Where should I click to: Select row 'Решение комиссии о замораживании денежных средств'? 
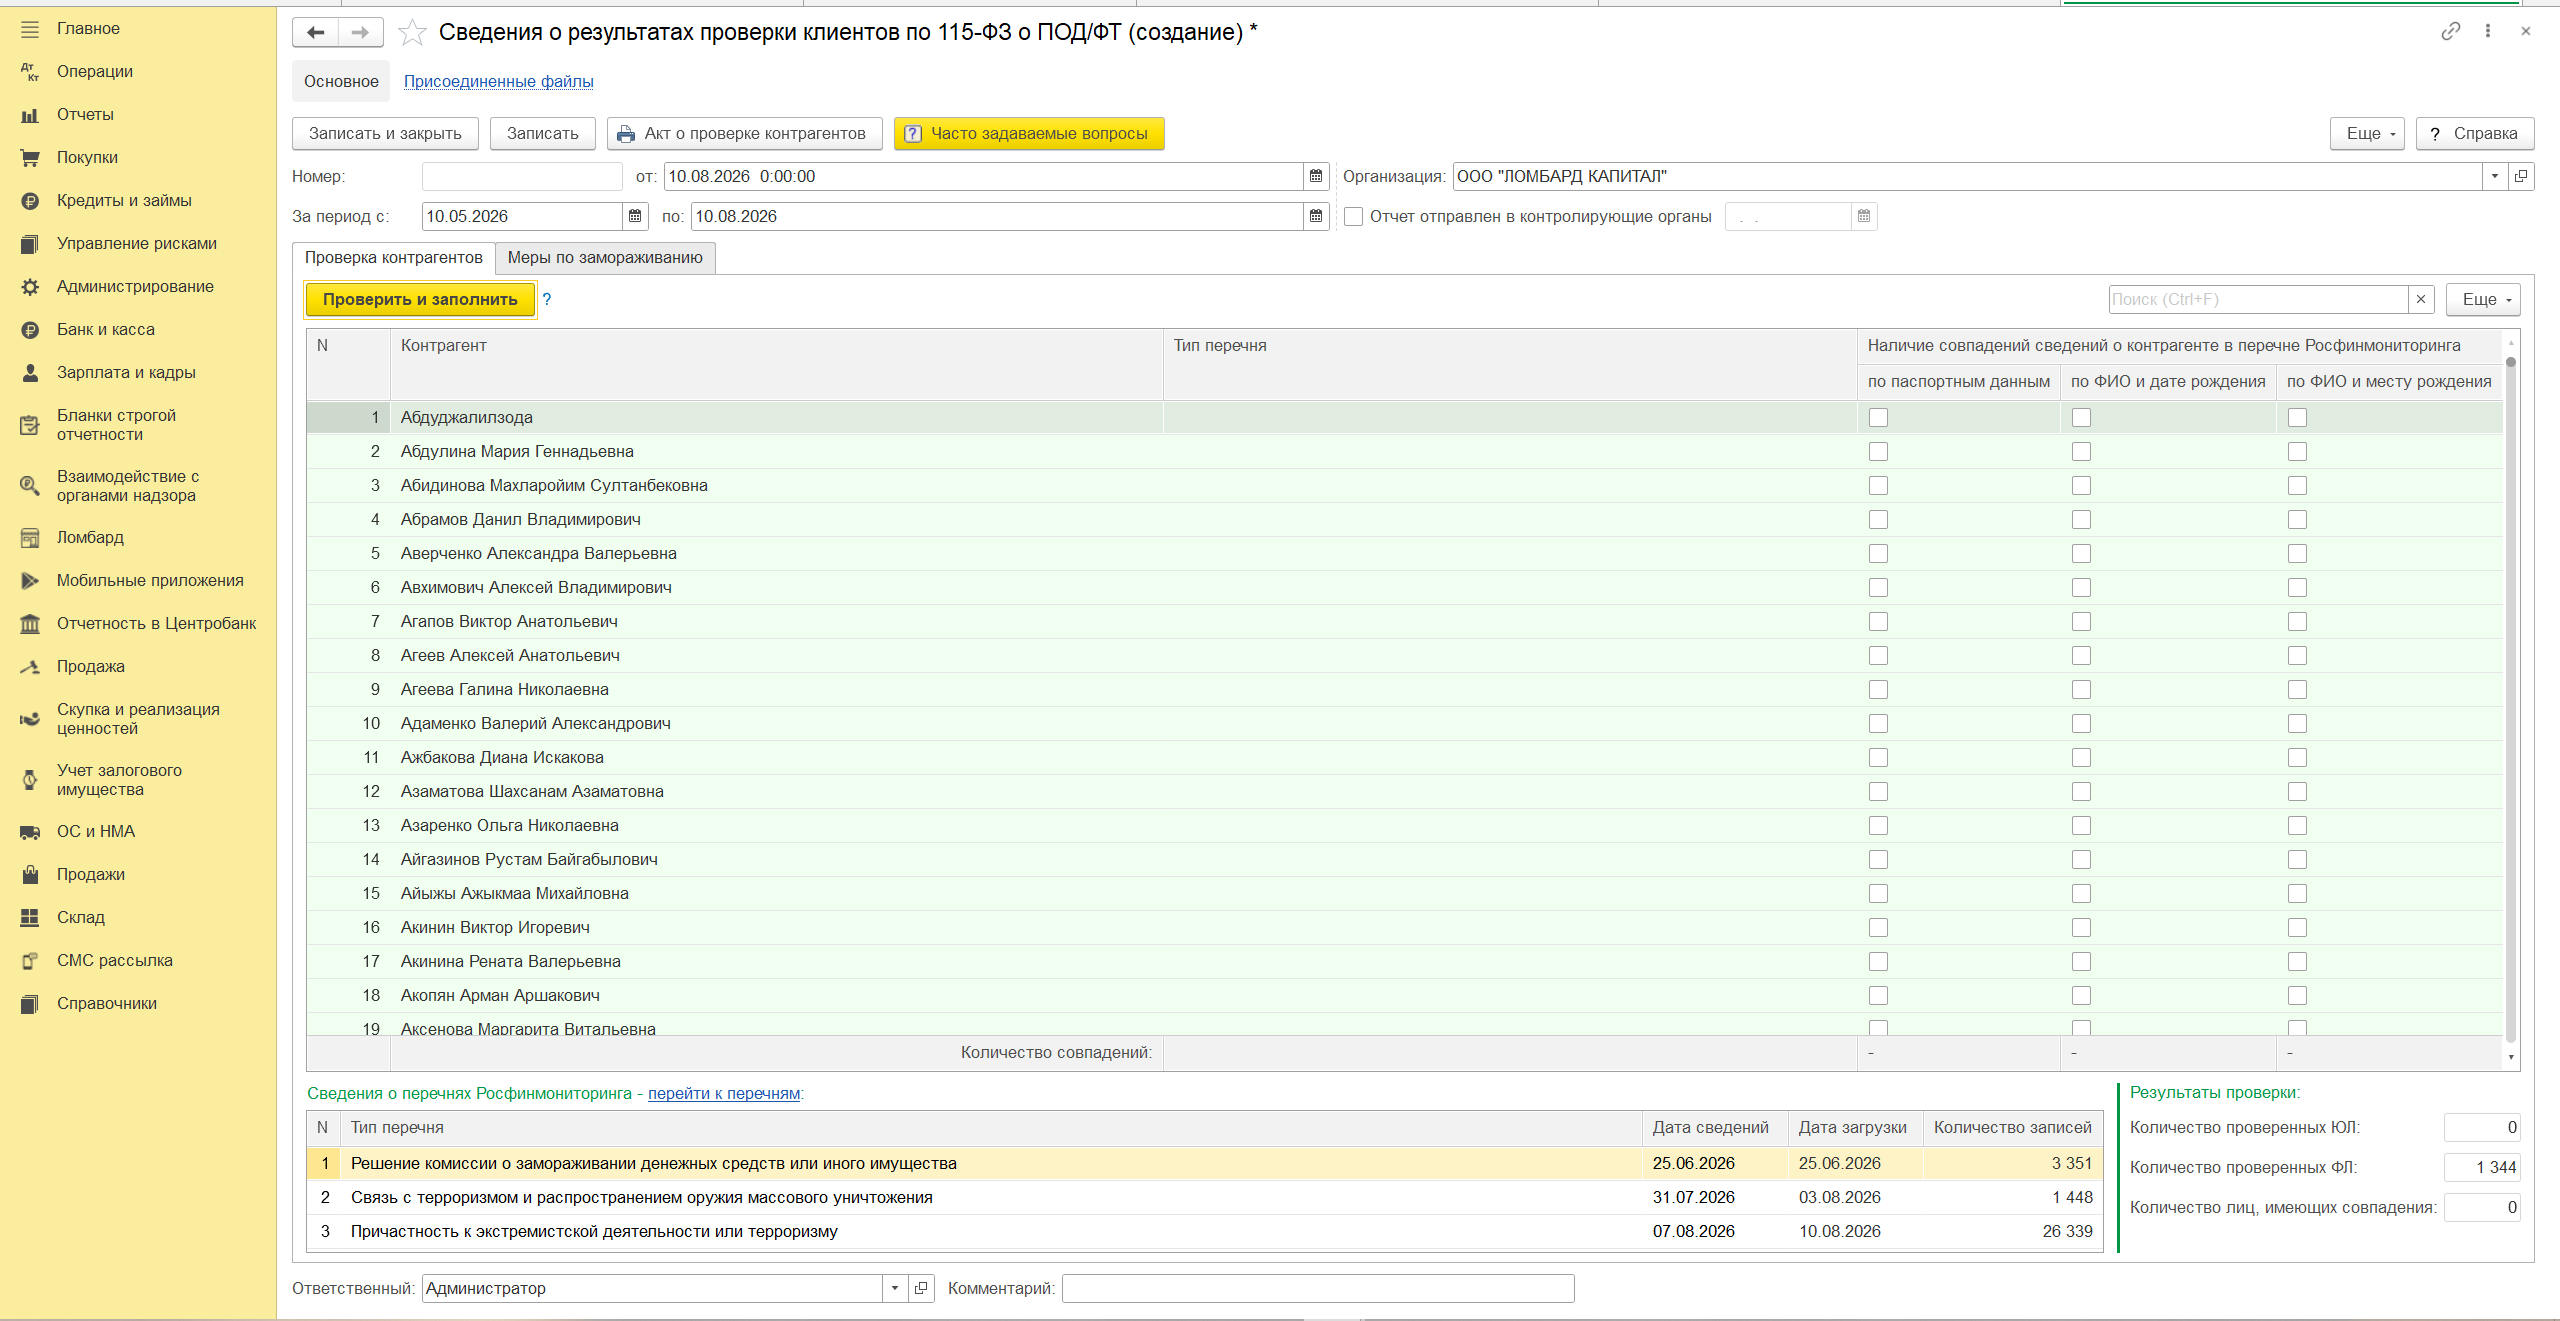[x=1205, y=1163]
